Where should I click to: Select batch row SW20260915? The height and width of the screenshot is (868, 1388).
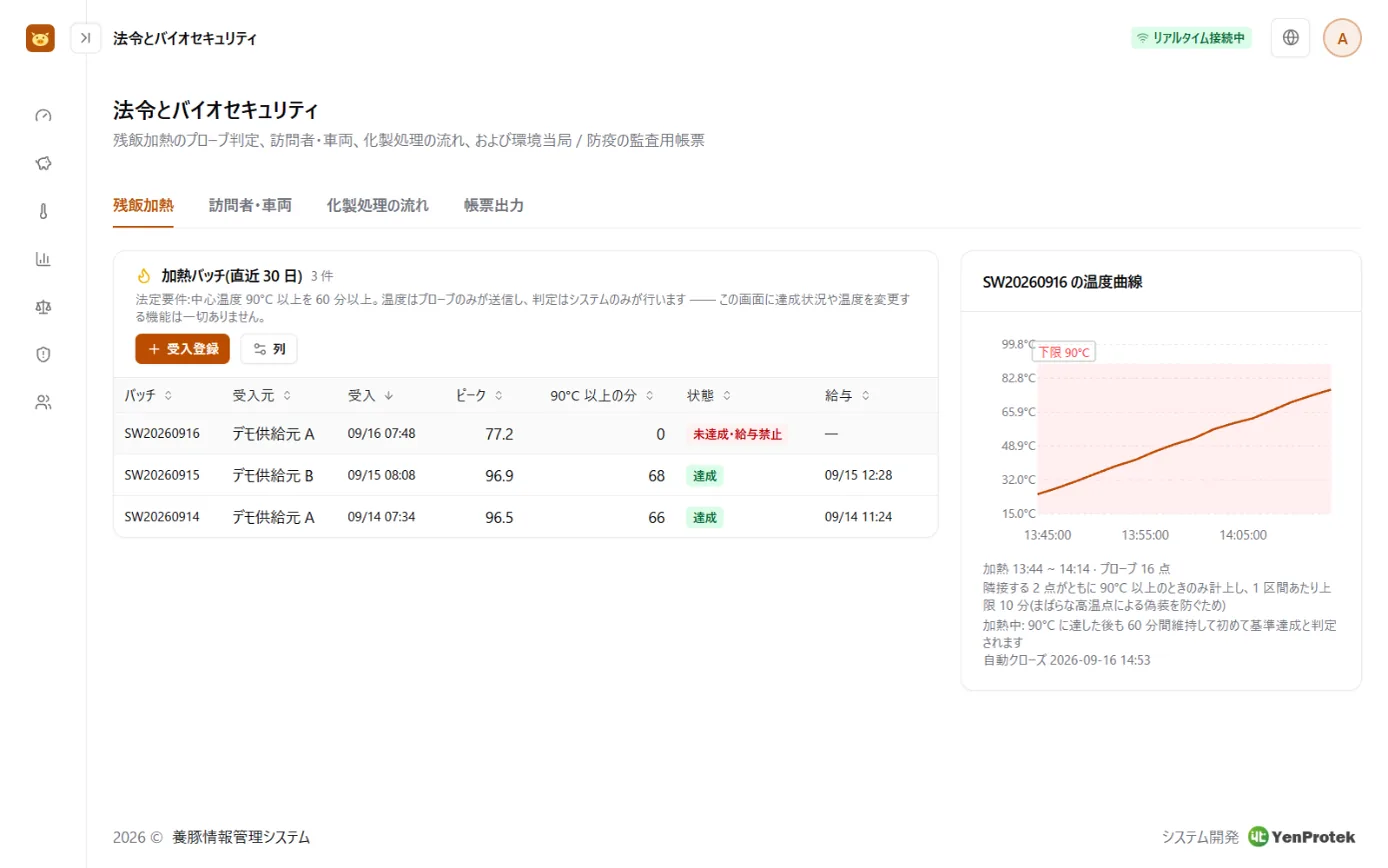click(526, 475)
